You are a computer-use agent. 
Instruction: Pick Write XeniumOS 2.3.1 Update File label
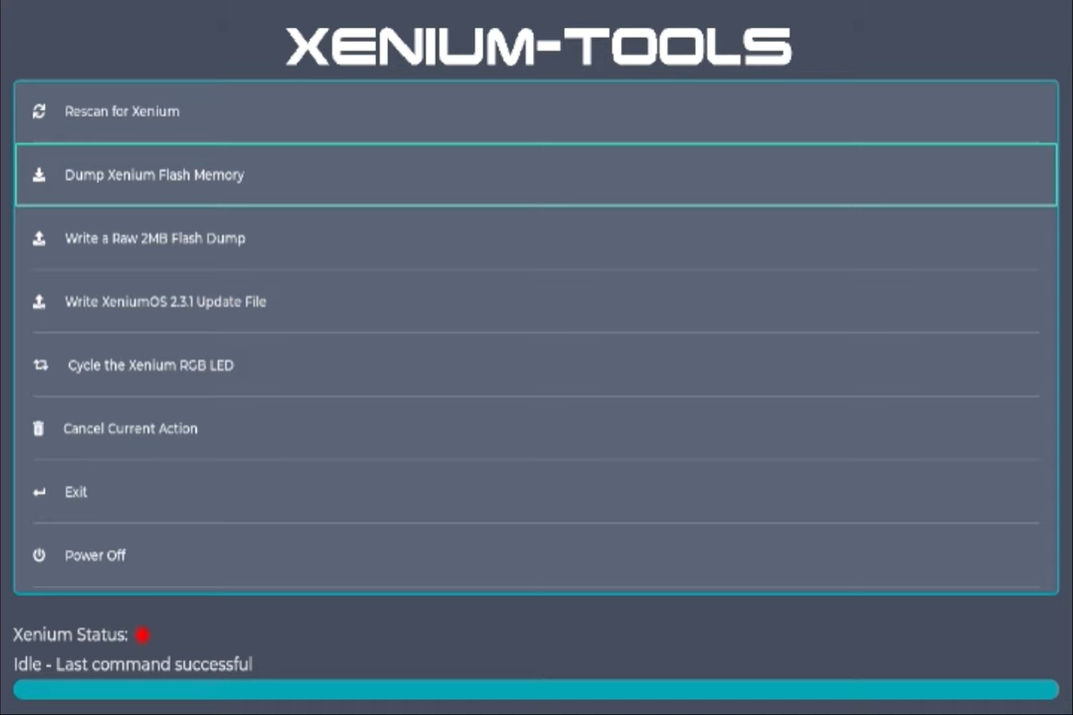point(165,301)
